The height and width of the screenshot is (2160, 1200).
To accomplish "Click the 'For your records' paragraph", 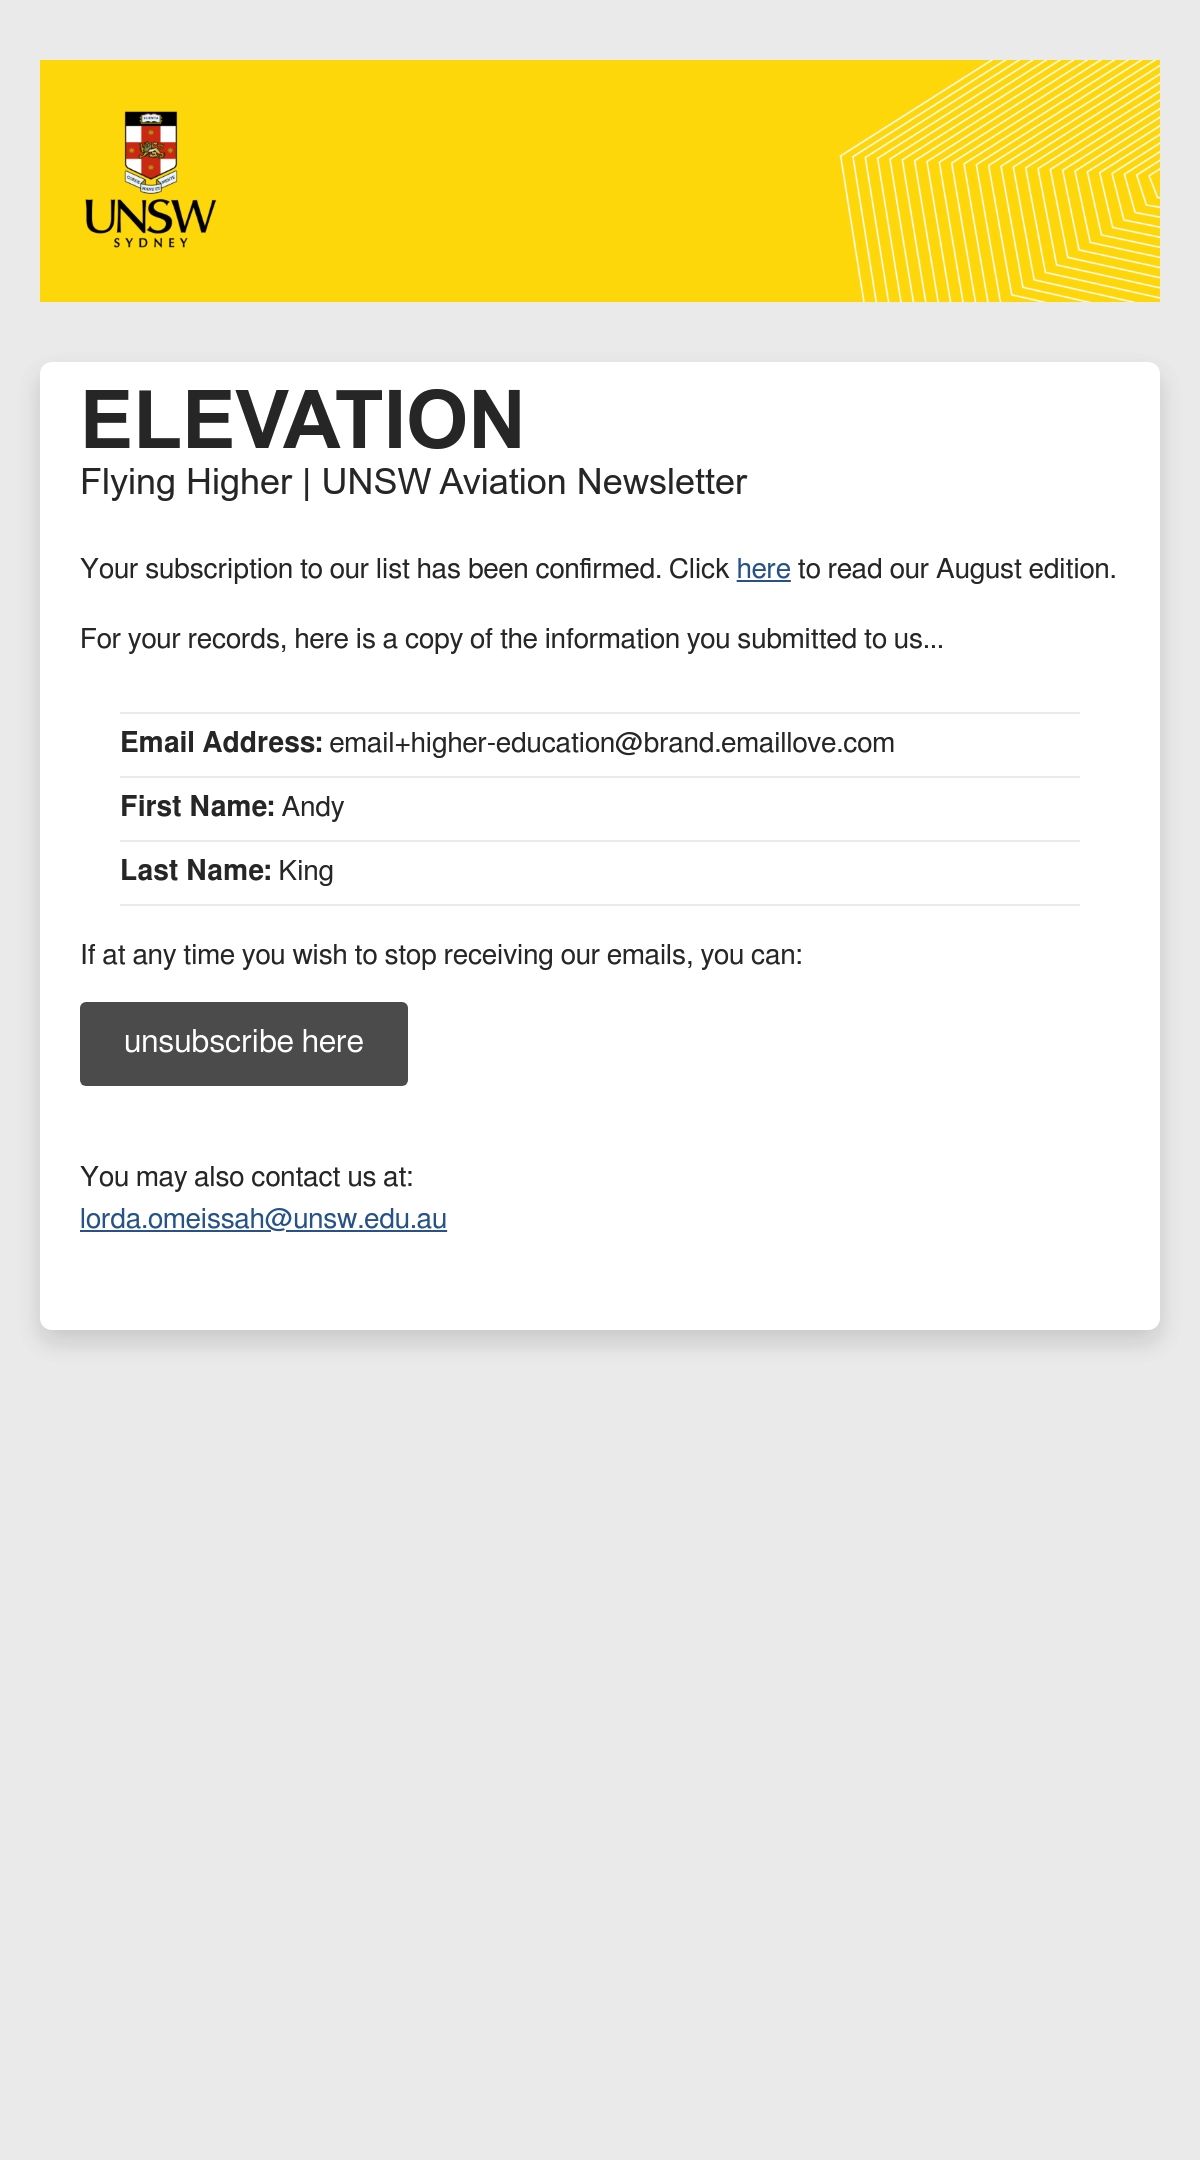I will (x=512, y=639).
